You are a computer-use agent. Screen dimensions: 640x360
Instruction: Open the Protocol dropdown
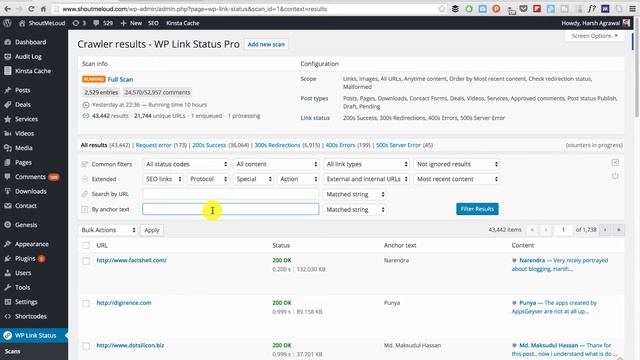point(208,179)
